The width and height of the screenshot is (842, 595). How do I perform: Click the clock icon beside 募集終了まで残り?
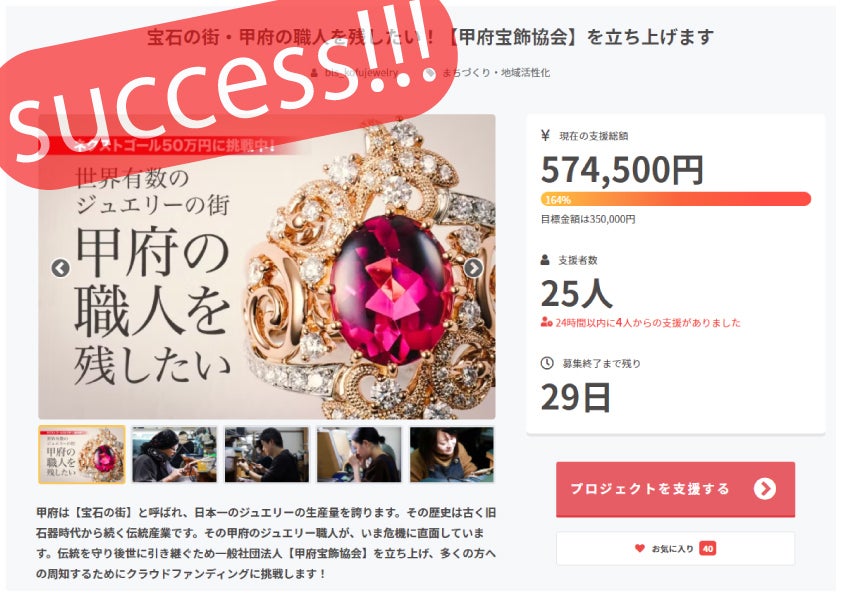click(x=547, y=363)
